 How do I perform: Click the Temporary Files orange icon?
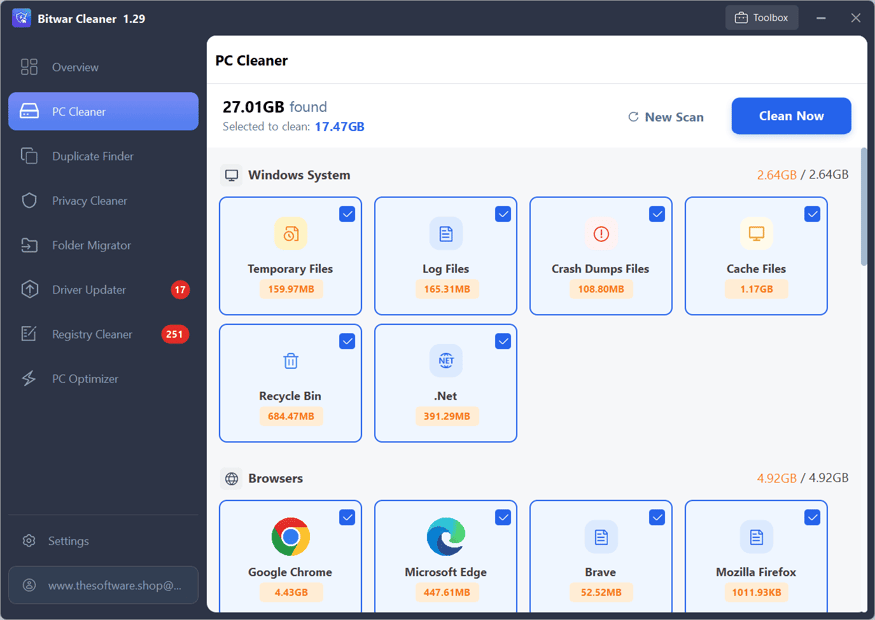[x=291, y=233]
